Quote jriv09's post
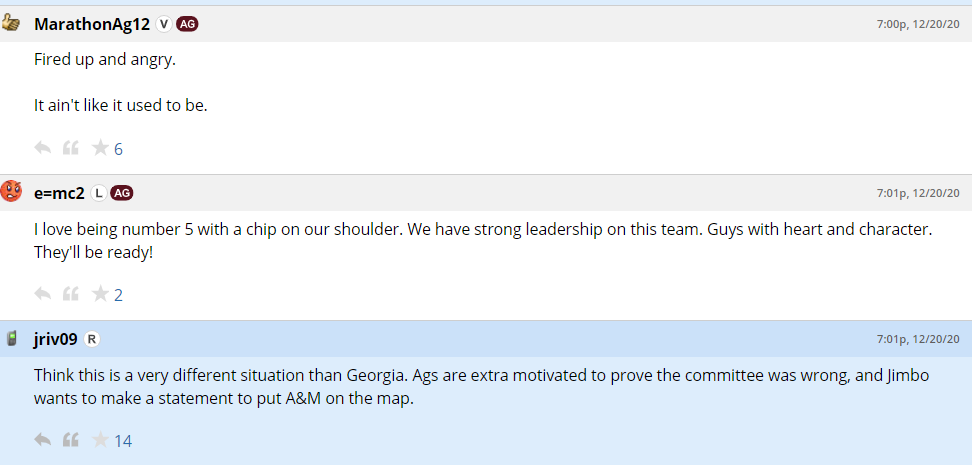 point(71,440)
